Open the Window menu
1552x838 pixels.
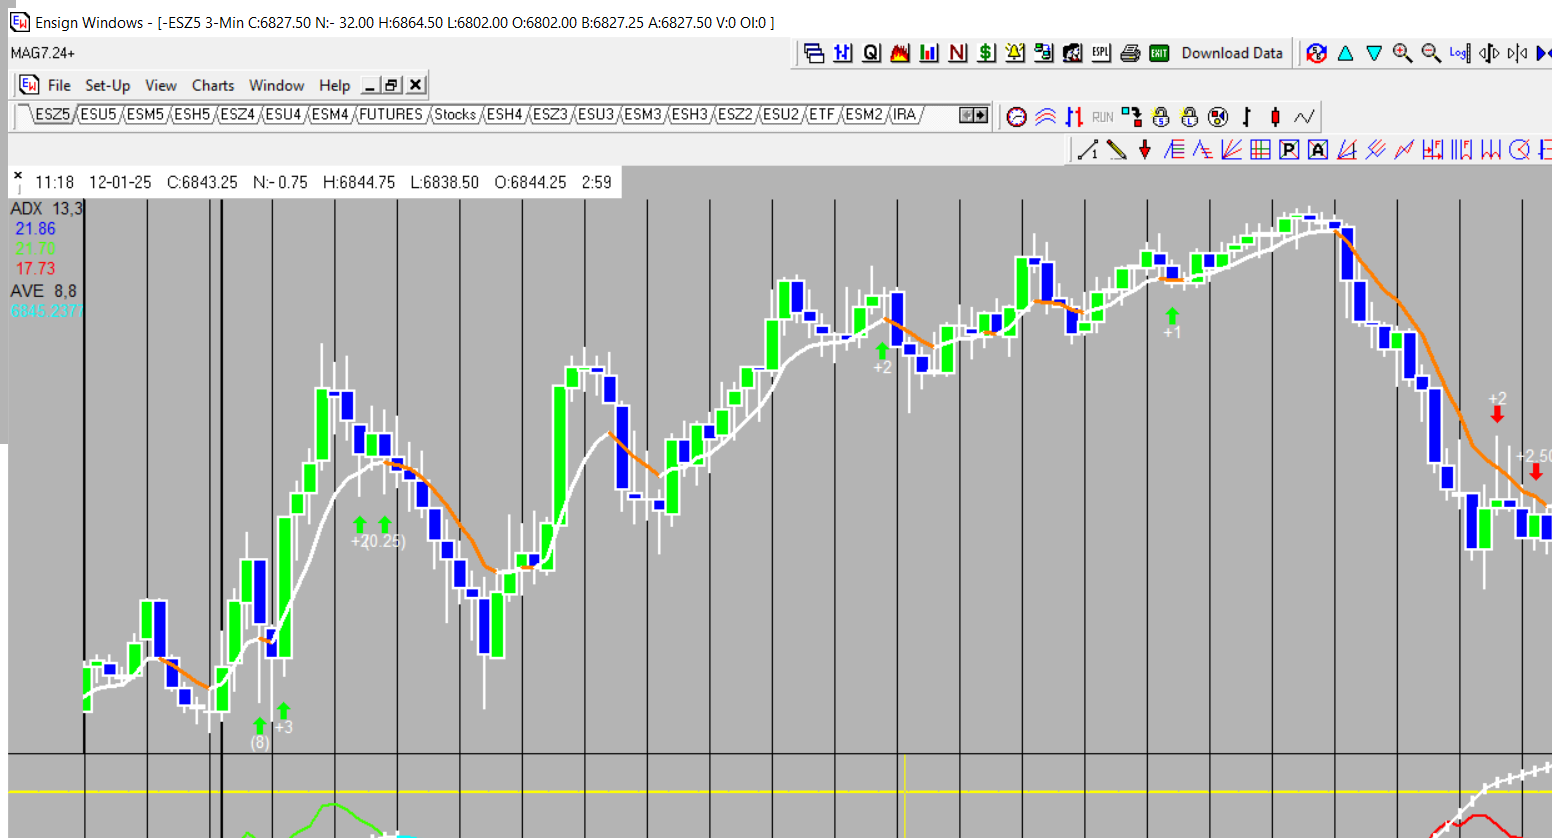tap(276, 86)
